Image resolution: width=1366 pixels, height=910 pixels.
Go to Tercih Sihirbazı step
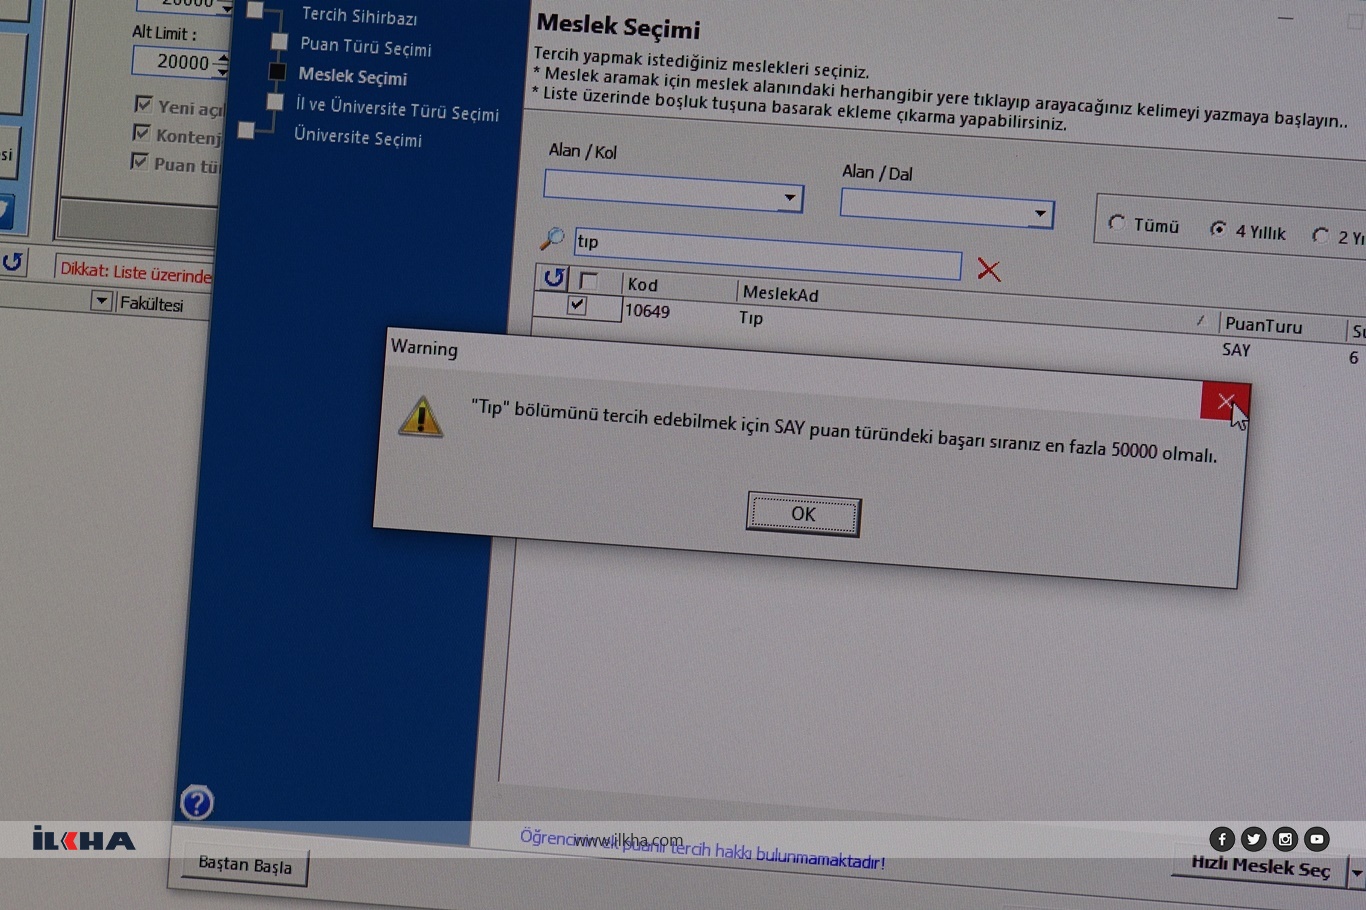[x=359, y=16]
